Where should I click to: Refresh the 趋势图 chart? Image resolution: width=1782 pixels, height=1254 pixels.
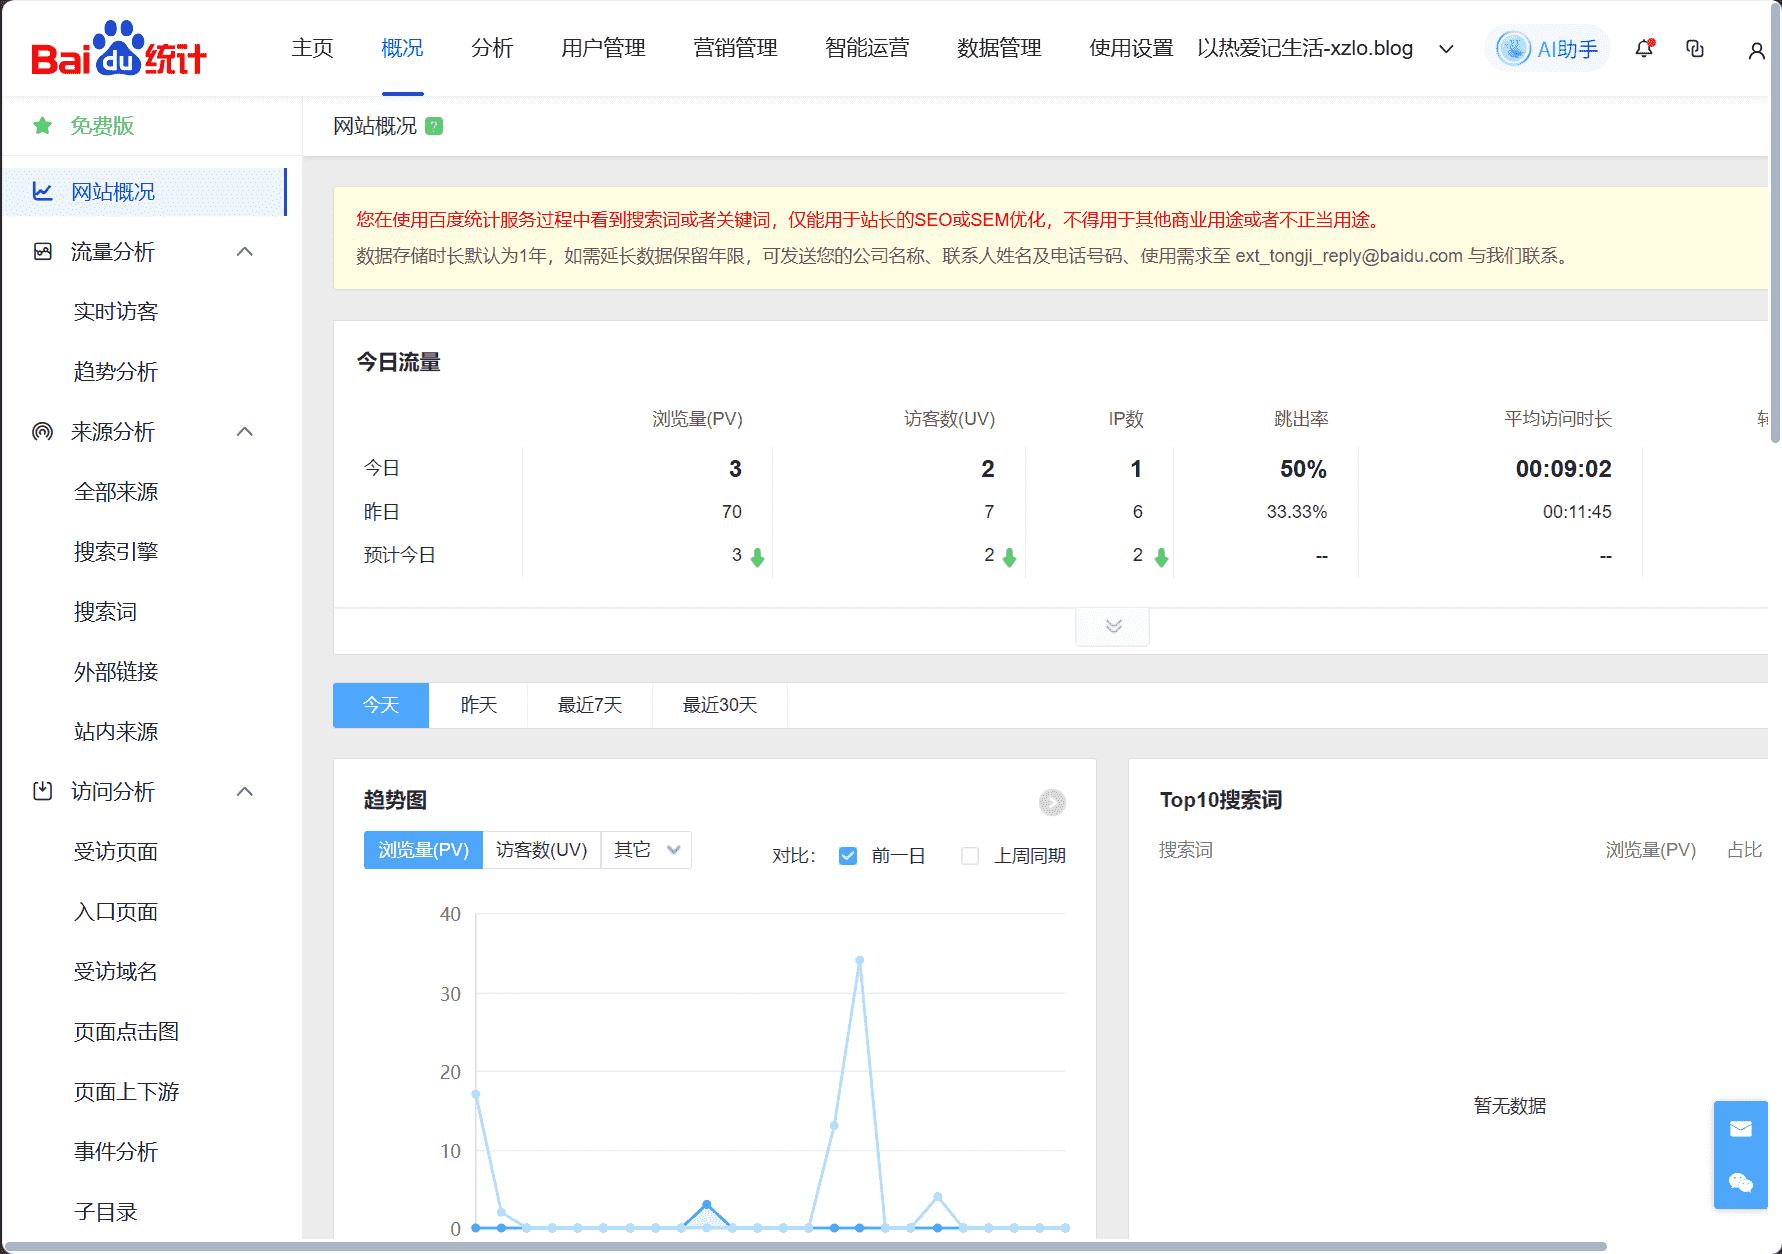point(1052,802)
